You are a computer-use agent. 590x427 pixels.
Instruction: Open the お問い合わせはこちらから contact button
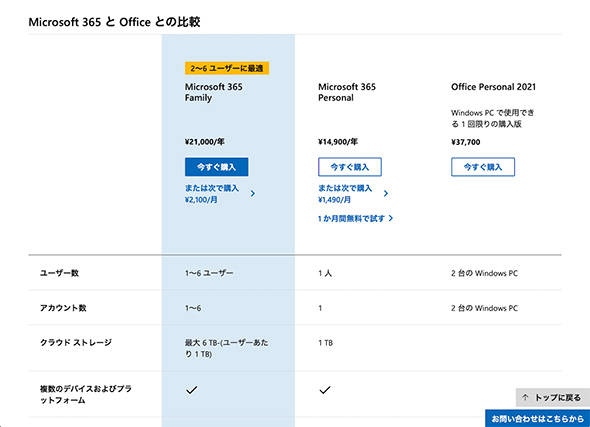tap(538, 418)
